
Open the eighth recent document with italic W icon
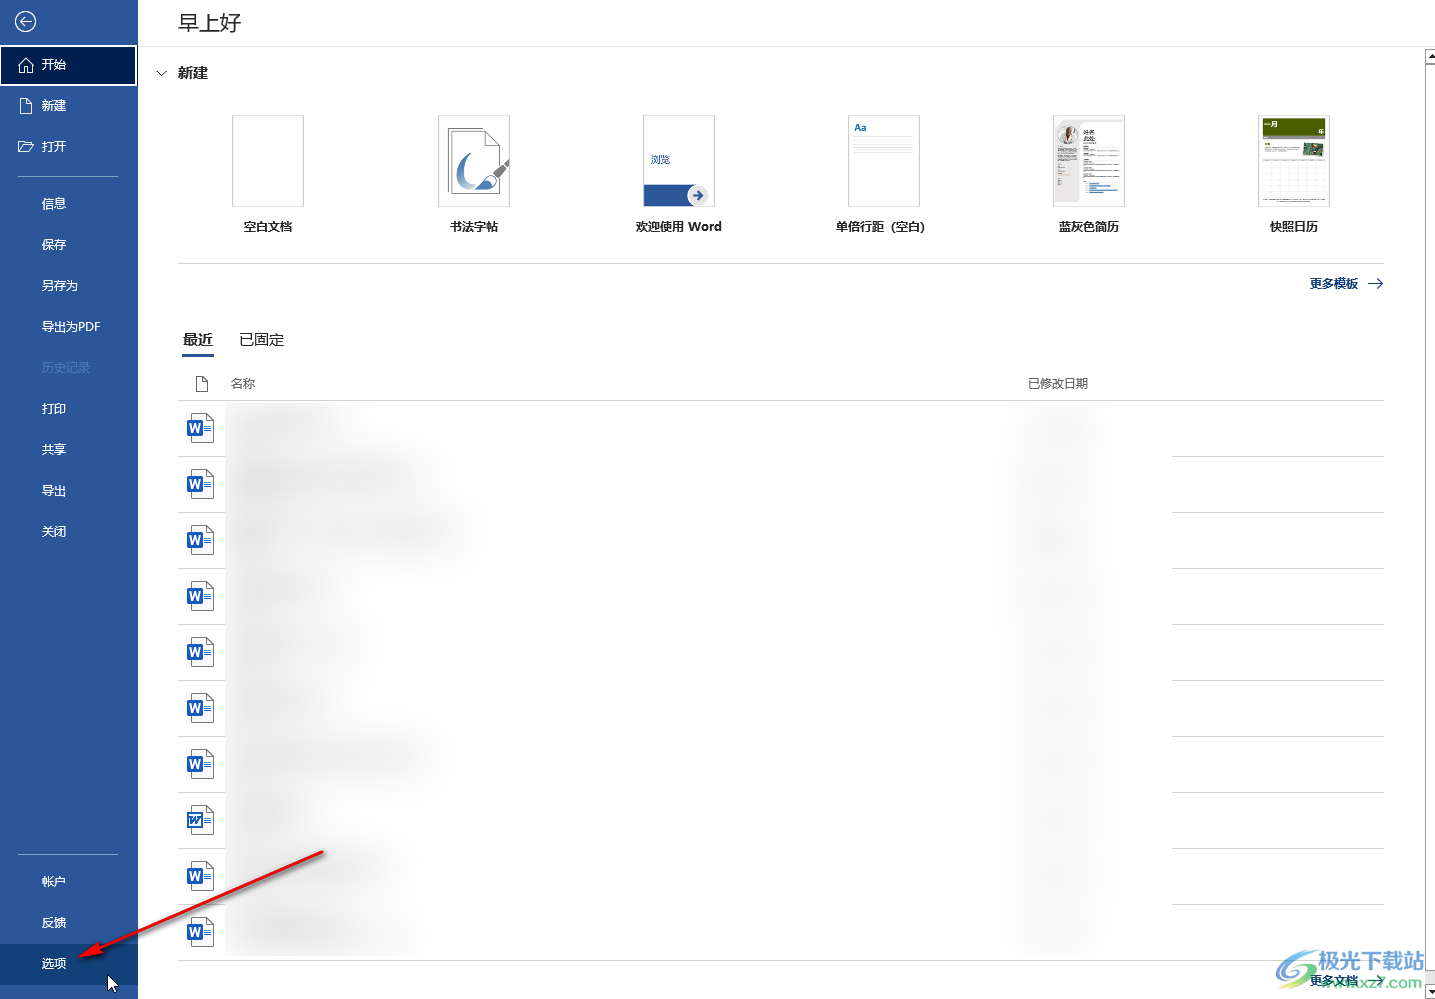point(201,820)
